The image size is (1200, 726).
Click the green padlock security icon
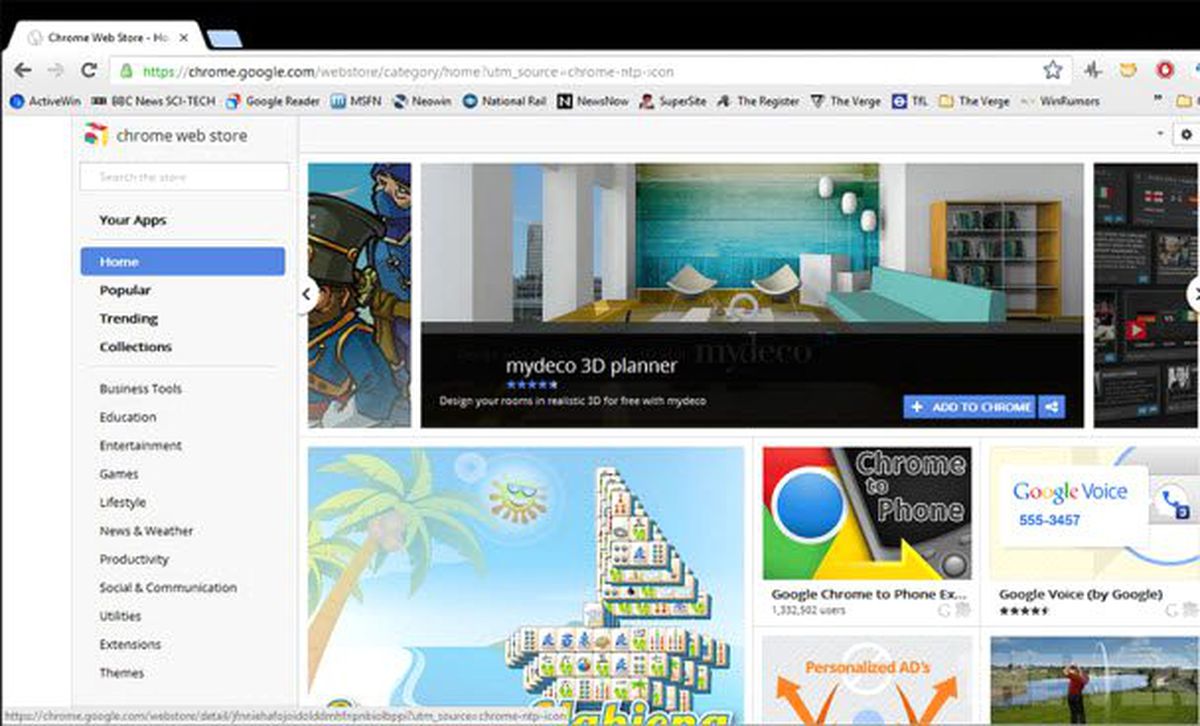(126, 71)
